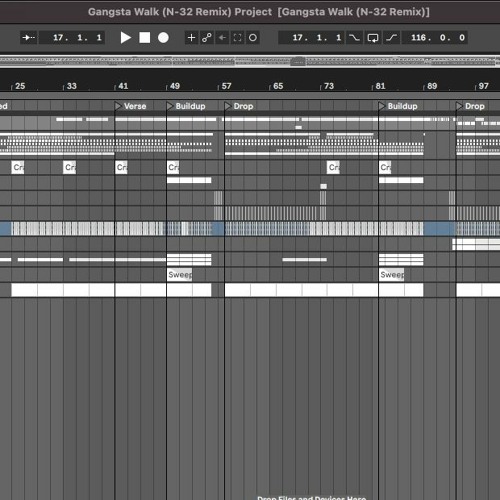Image resolution: width=500 pixels, height=500 pixels.
Task: Start playback with the Play button
Action: pyautogui.click(x=125, y=38)
